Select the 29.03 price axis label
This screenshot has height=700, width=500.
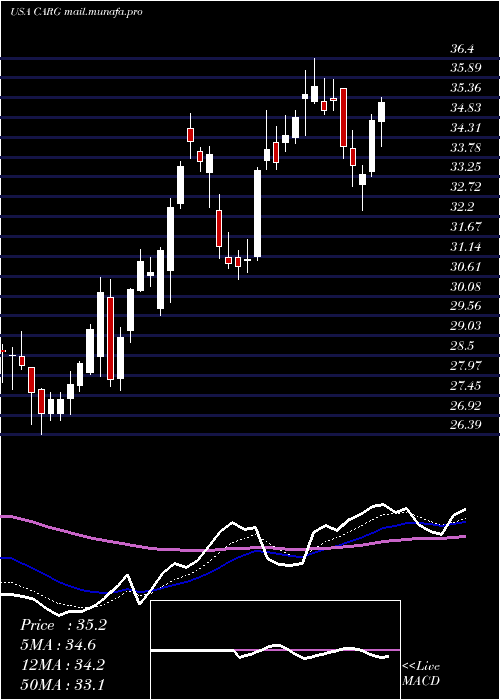click(465, 325)
